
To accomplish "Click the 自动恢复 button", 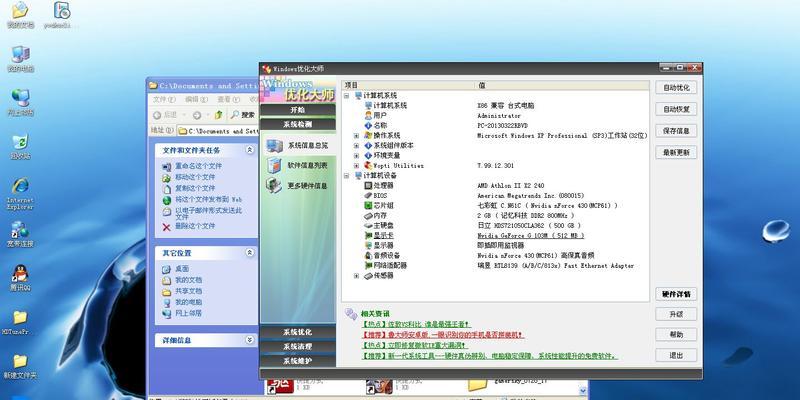I will [x=676, y=109].
